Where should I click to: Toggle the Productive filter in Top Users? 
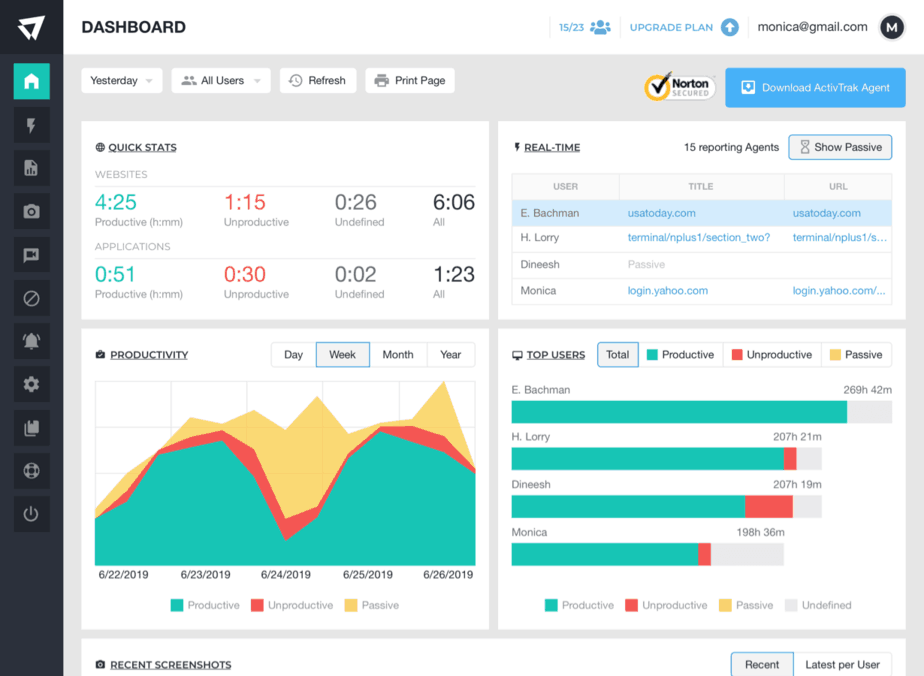click(680, 355)
